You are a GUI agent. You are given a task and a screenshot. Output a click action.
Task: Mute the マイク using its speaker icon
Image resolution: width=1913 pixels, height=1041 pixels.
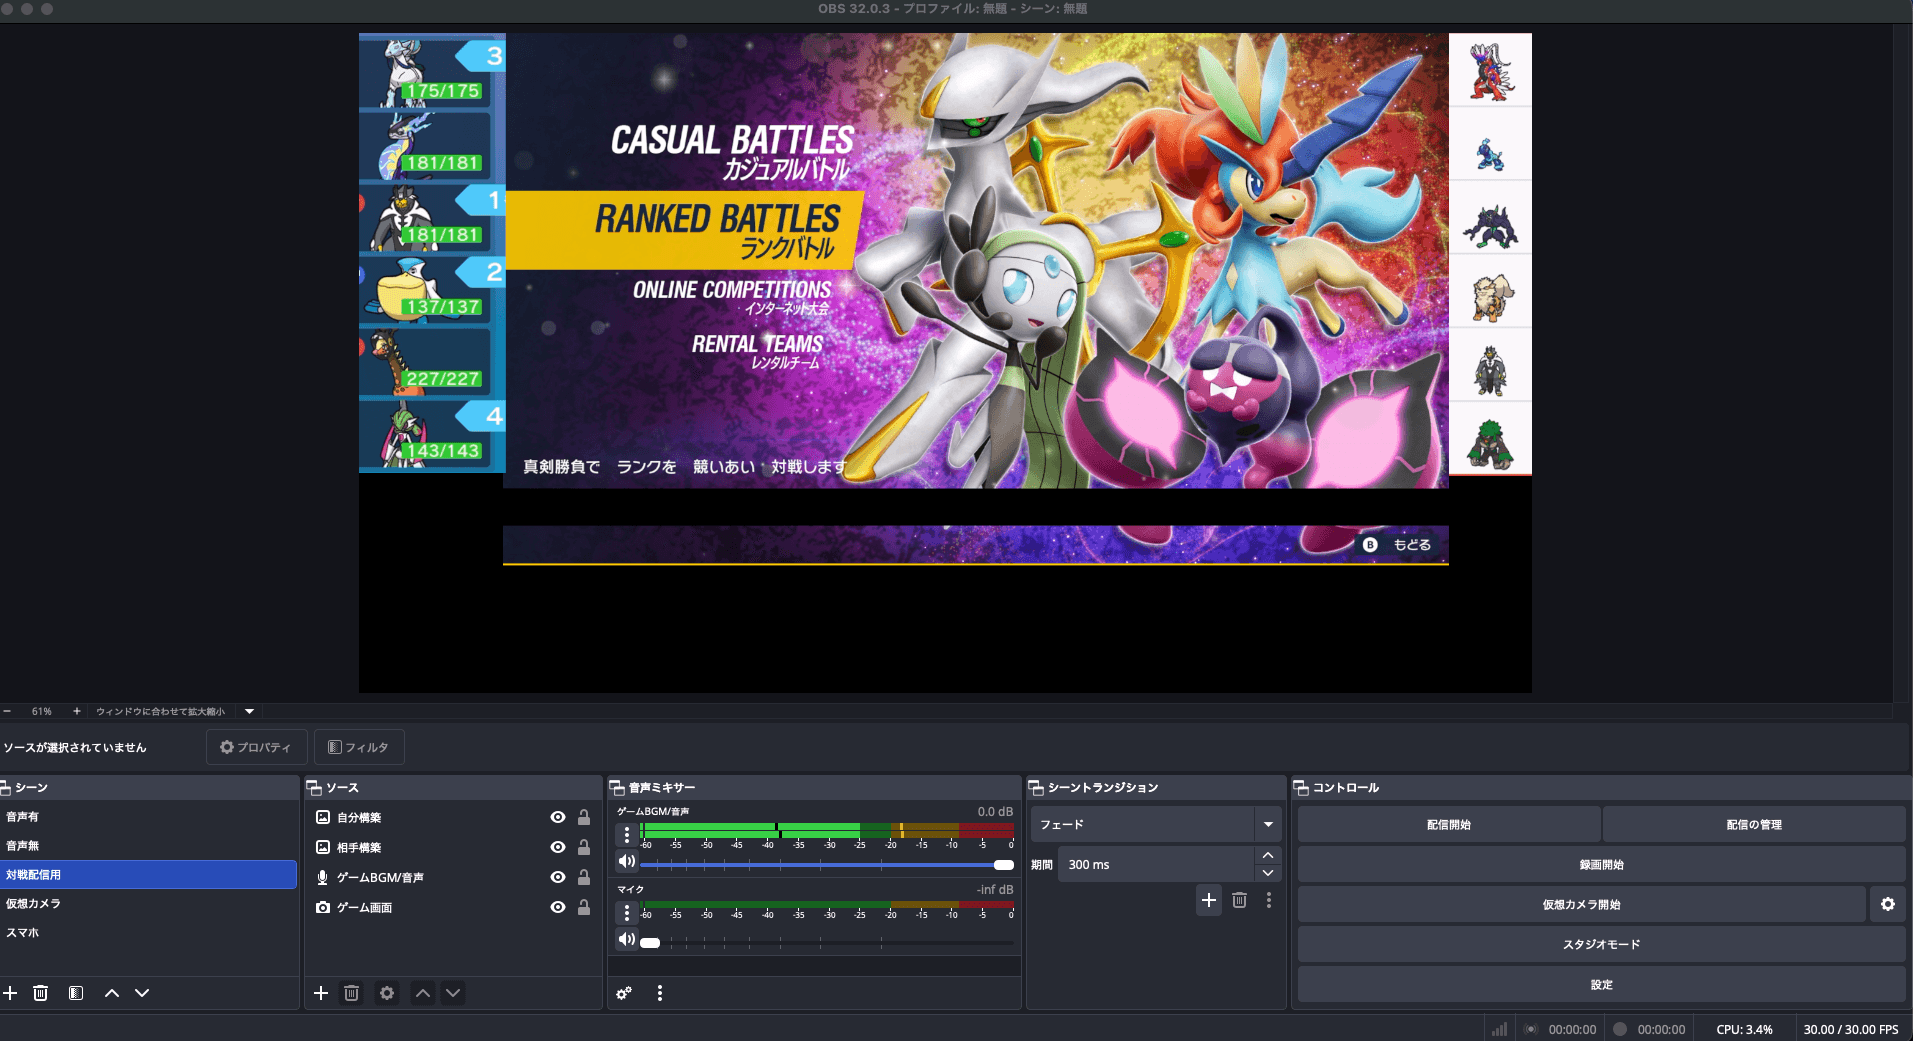pos(627,939)
